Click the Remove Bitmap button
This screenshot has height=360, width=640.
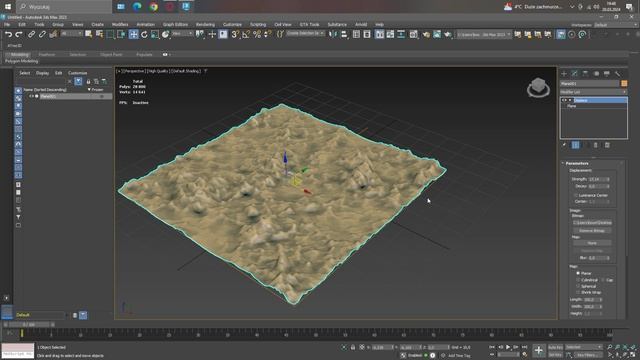(x=592, y=231)
